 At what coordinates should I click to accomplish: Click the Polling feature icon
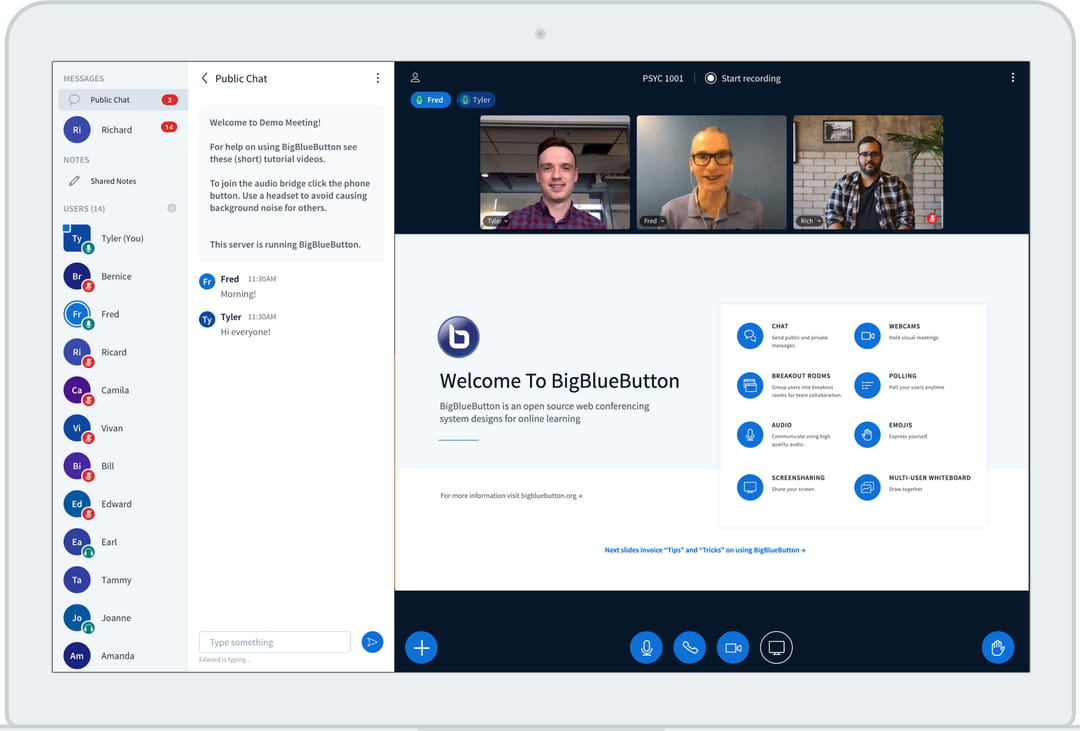click(867, 385)
